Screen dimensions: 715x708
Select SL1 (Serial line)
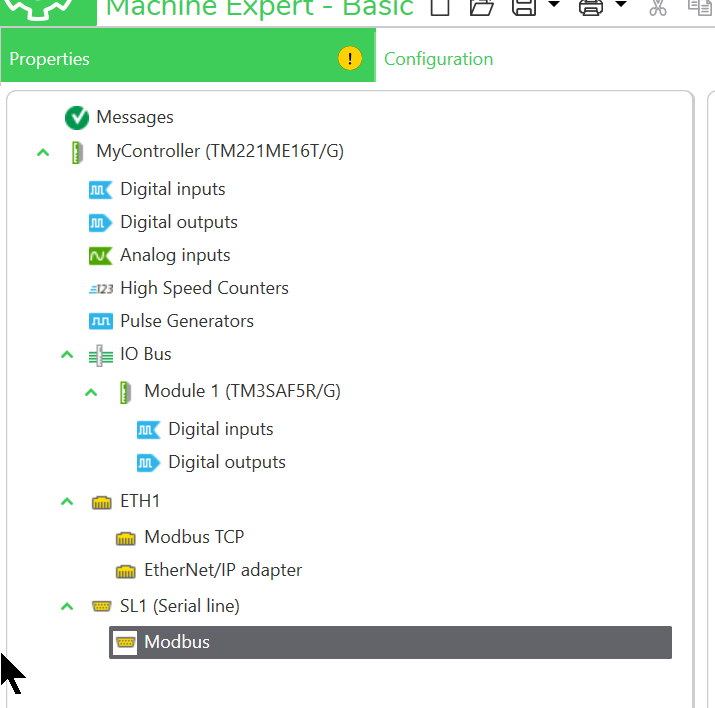180,607
